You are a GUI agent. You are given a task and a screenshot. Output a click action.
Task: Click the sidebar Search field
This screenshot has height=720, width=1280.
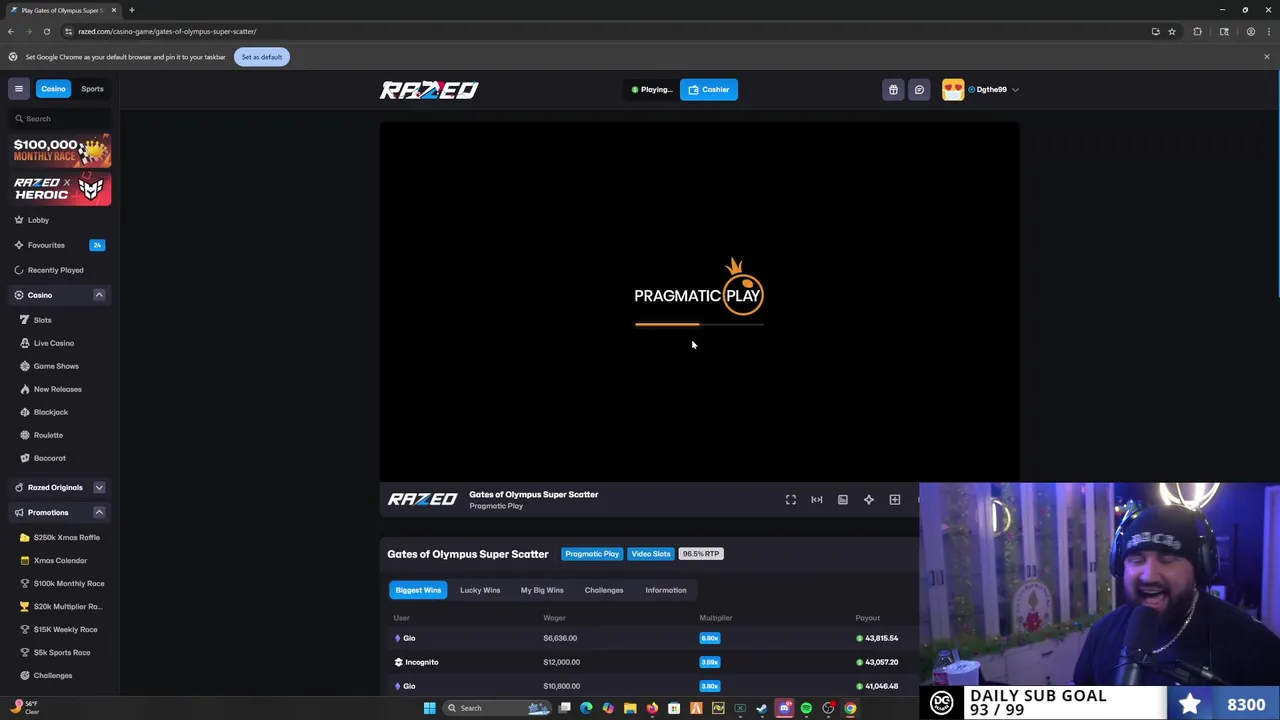(x=62, y=119)
